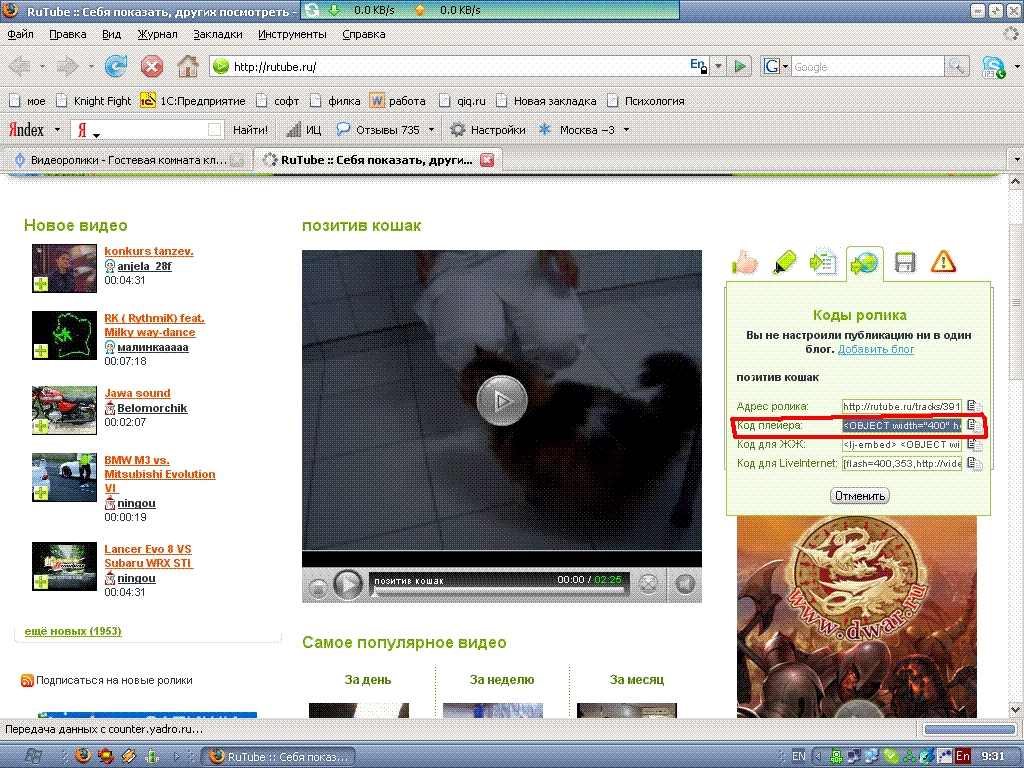Open the 'Файл' menu
This screenshot has height=768, width=1024.
[20, 34]
